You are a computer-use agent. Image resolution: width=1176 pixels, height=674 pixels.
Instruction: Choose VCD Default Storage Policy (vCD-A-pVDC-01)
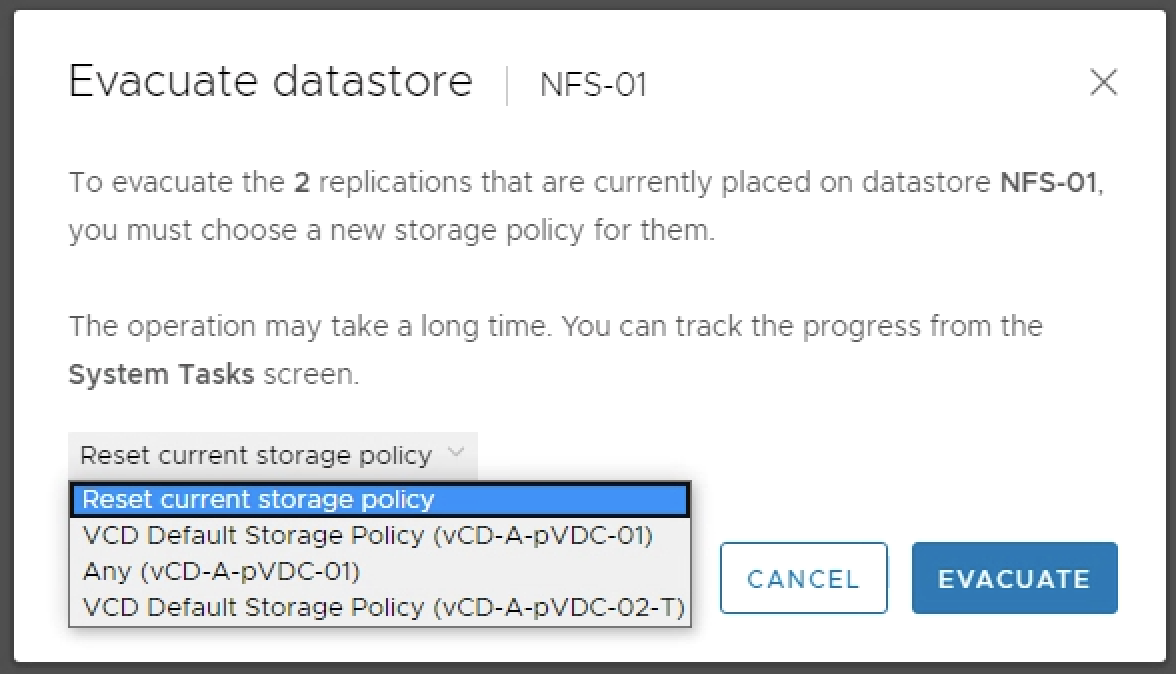367,535
